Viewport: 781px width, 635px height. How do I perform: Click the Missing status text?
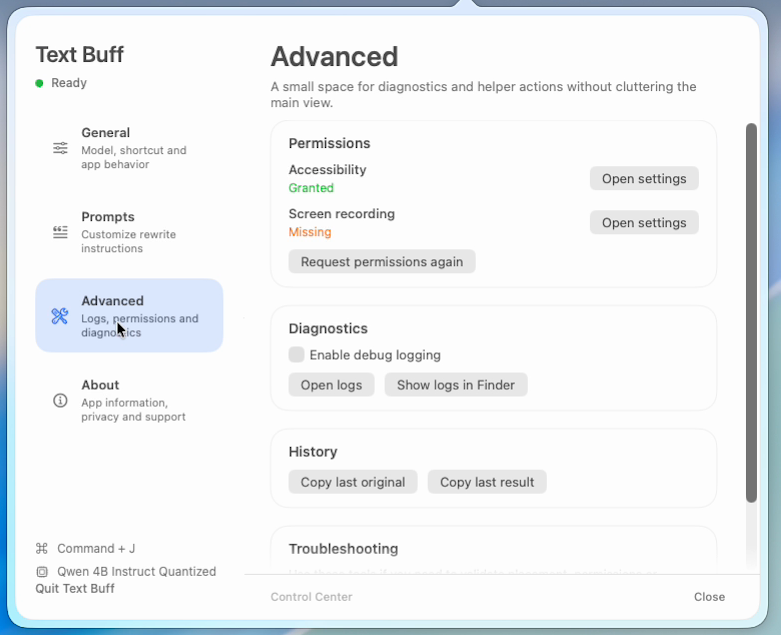[310, 232]
